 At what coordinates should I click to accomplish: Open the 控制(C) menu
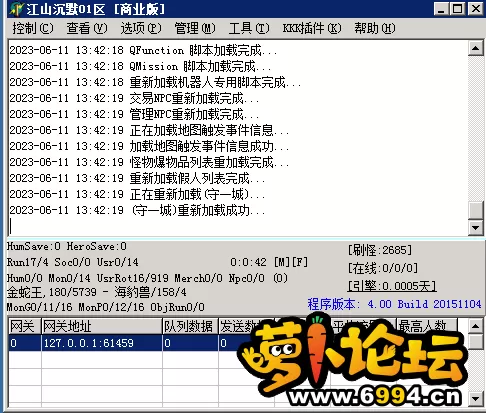(33, 28)
